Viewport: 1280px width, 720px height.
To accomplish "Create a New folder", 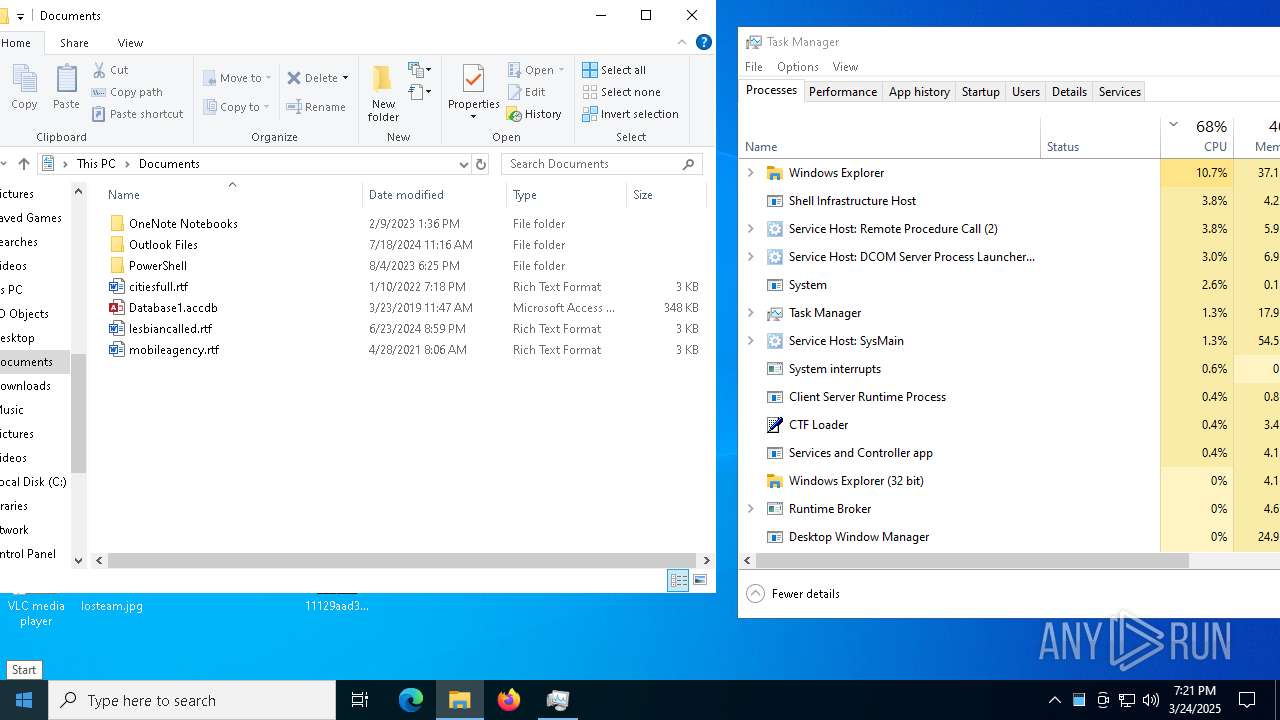I will tap(383, 92).
